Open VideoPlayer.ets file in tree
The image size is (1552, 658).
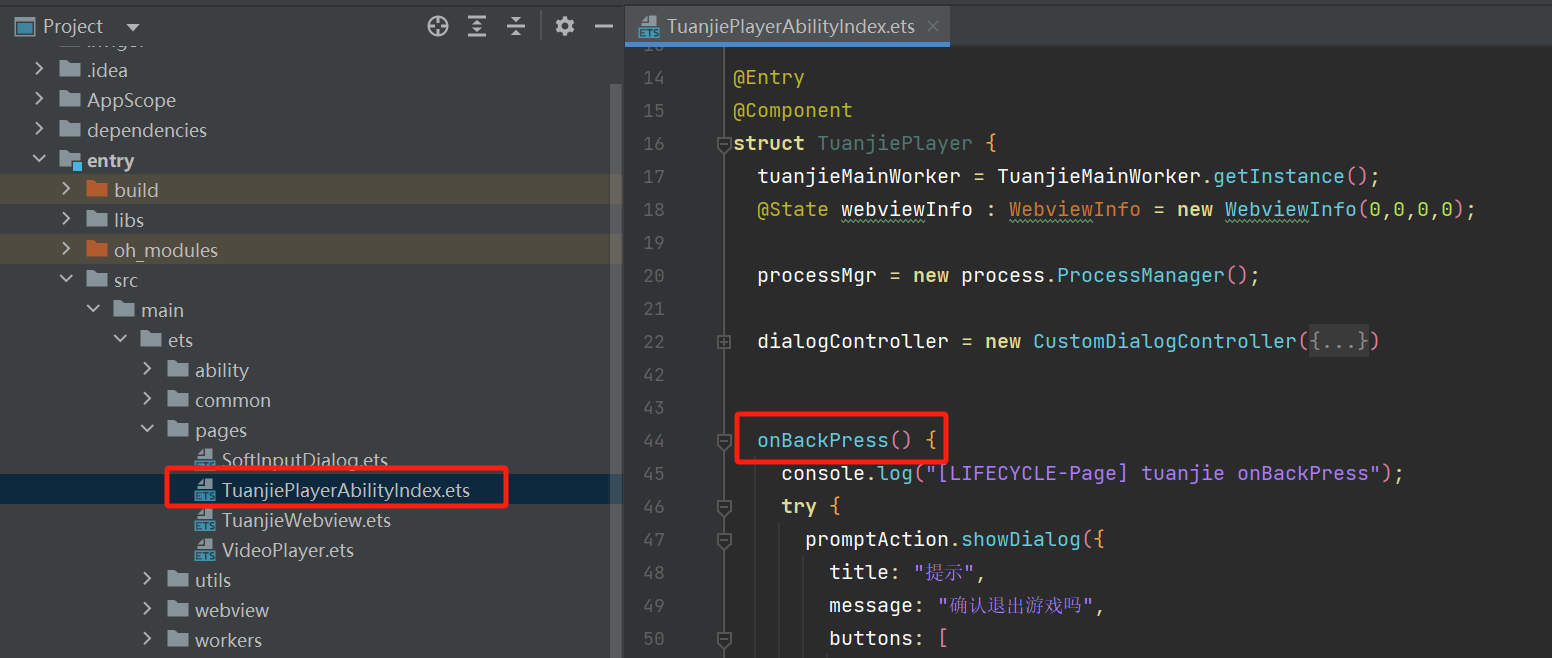pos(287,551)
